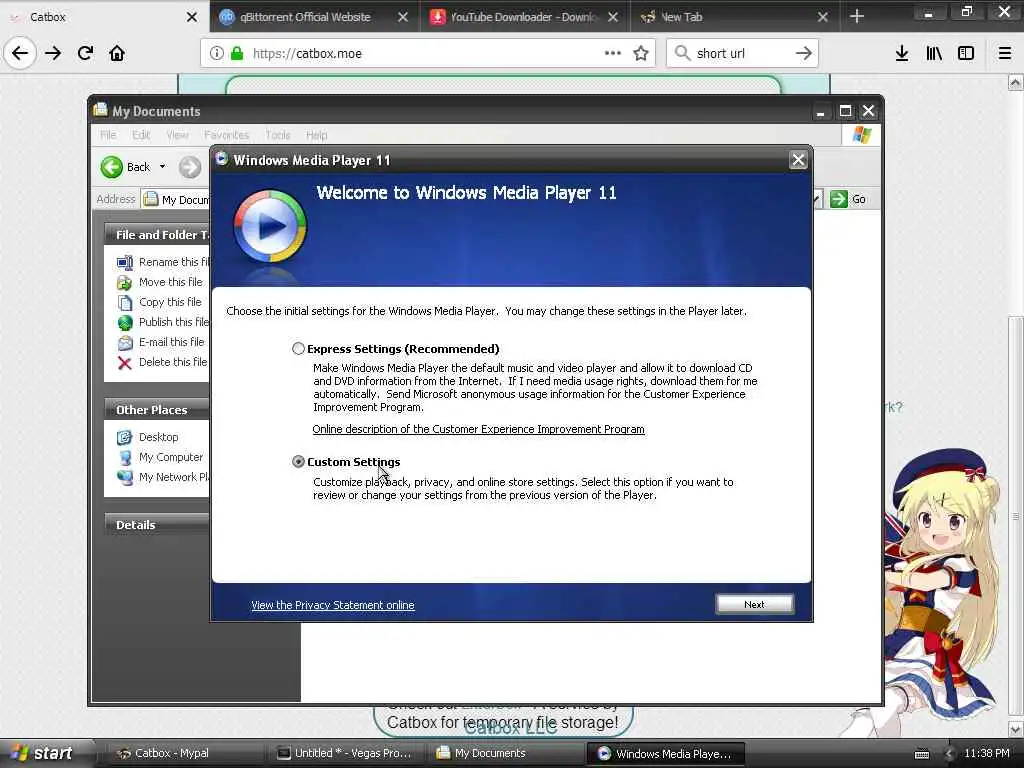Expand Details panel header
Viewport: 1024px width, 768px height.
157,524
